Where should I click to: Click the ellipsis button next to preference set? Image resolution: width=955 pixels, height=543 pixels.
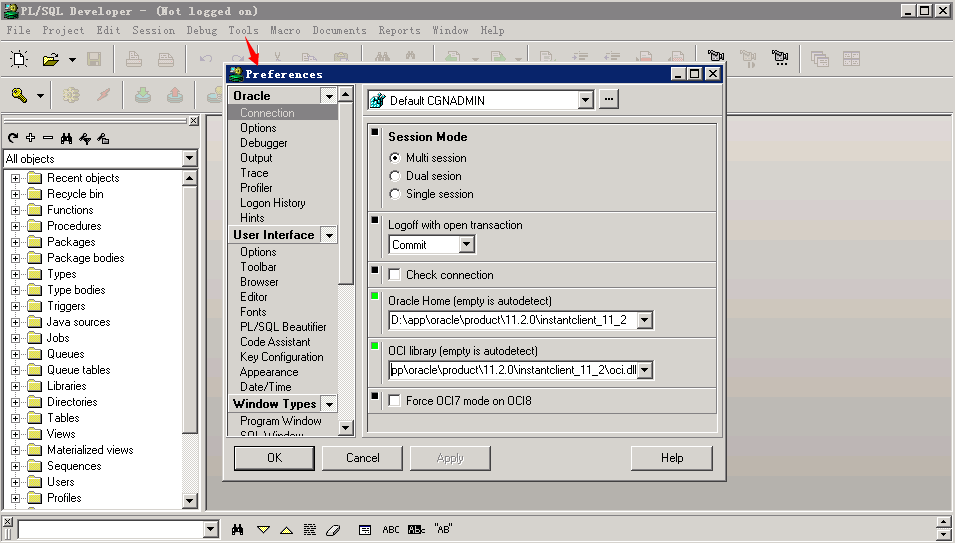608,99
